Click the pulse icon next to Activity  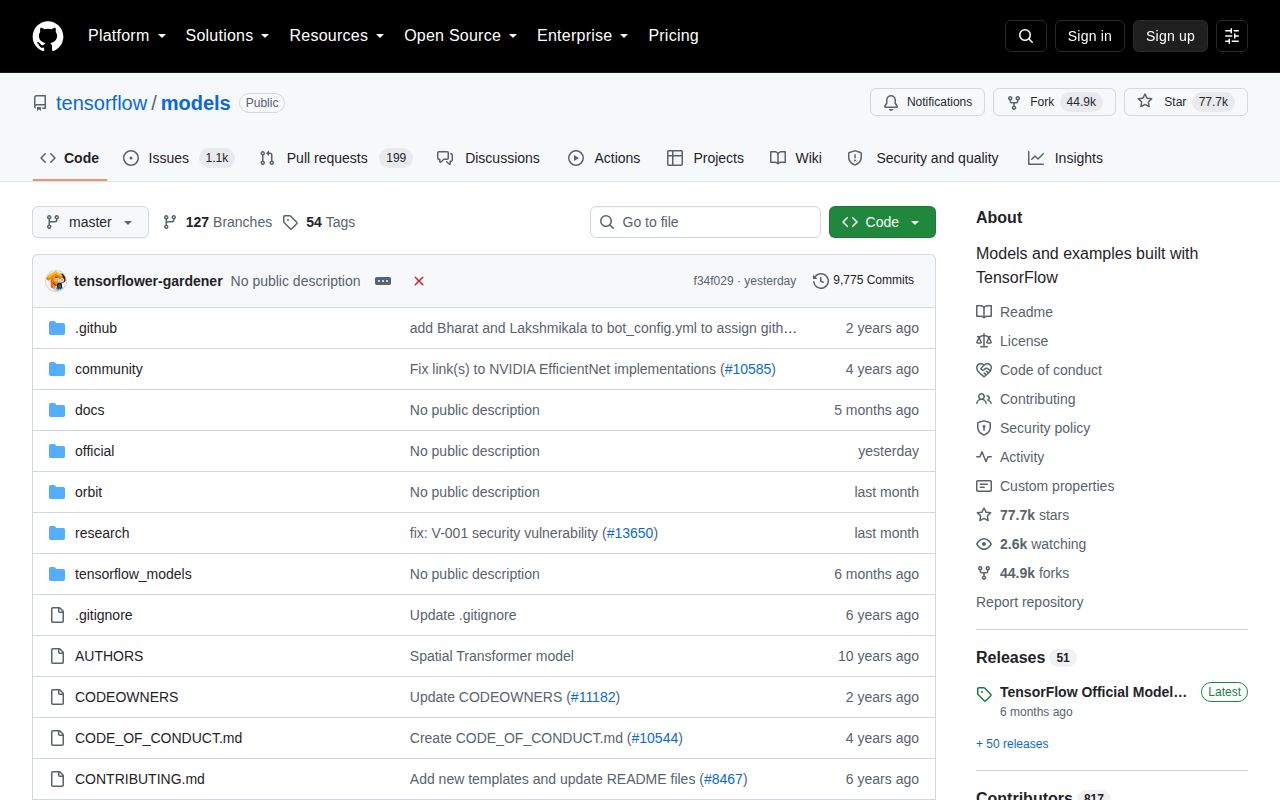984,457
